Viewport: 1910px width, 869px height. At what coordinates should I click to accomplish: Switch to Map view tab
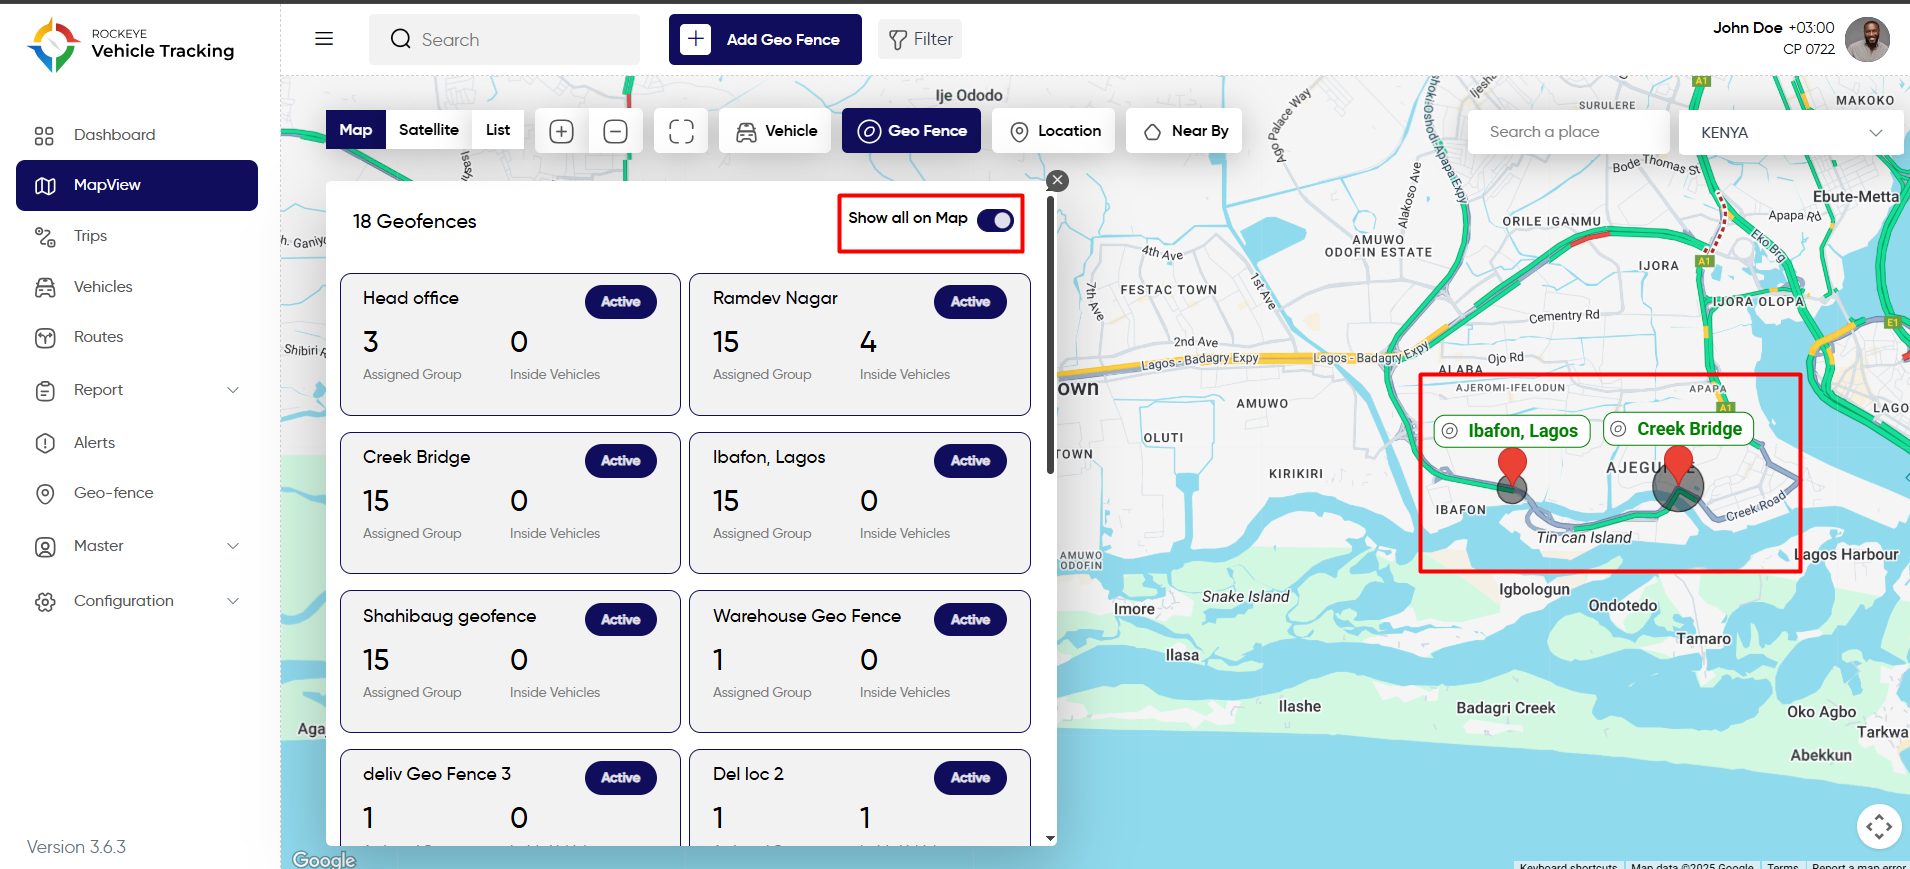(355, 130)
